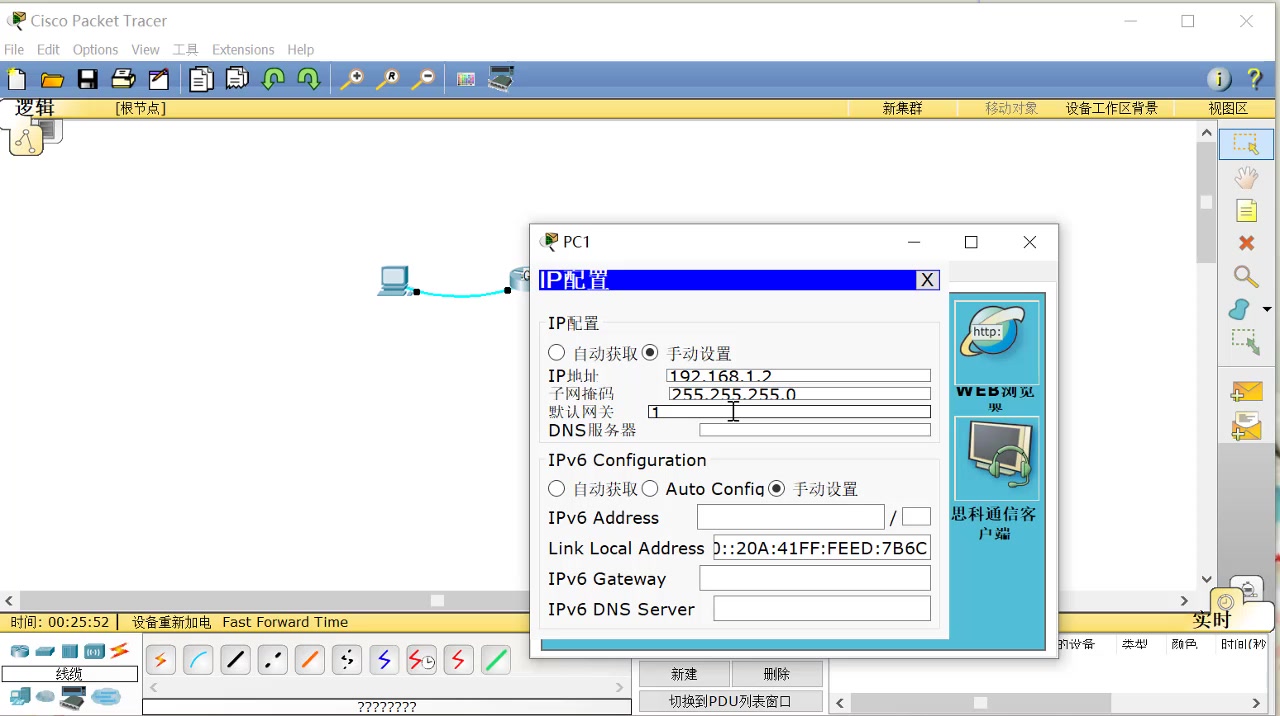Open the custom devices dialog icon
Screen dimensions: 1280x716
501,79
